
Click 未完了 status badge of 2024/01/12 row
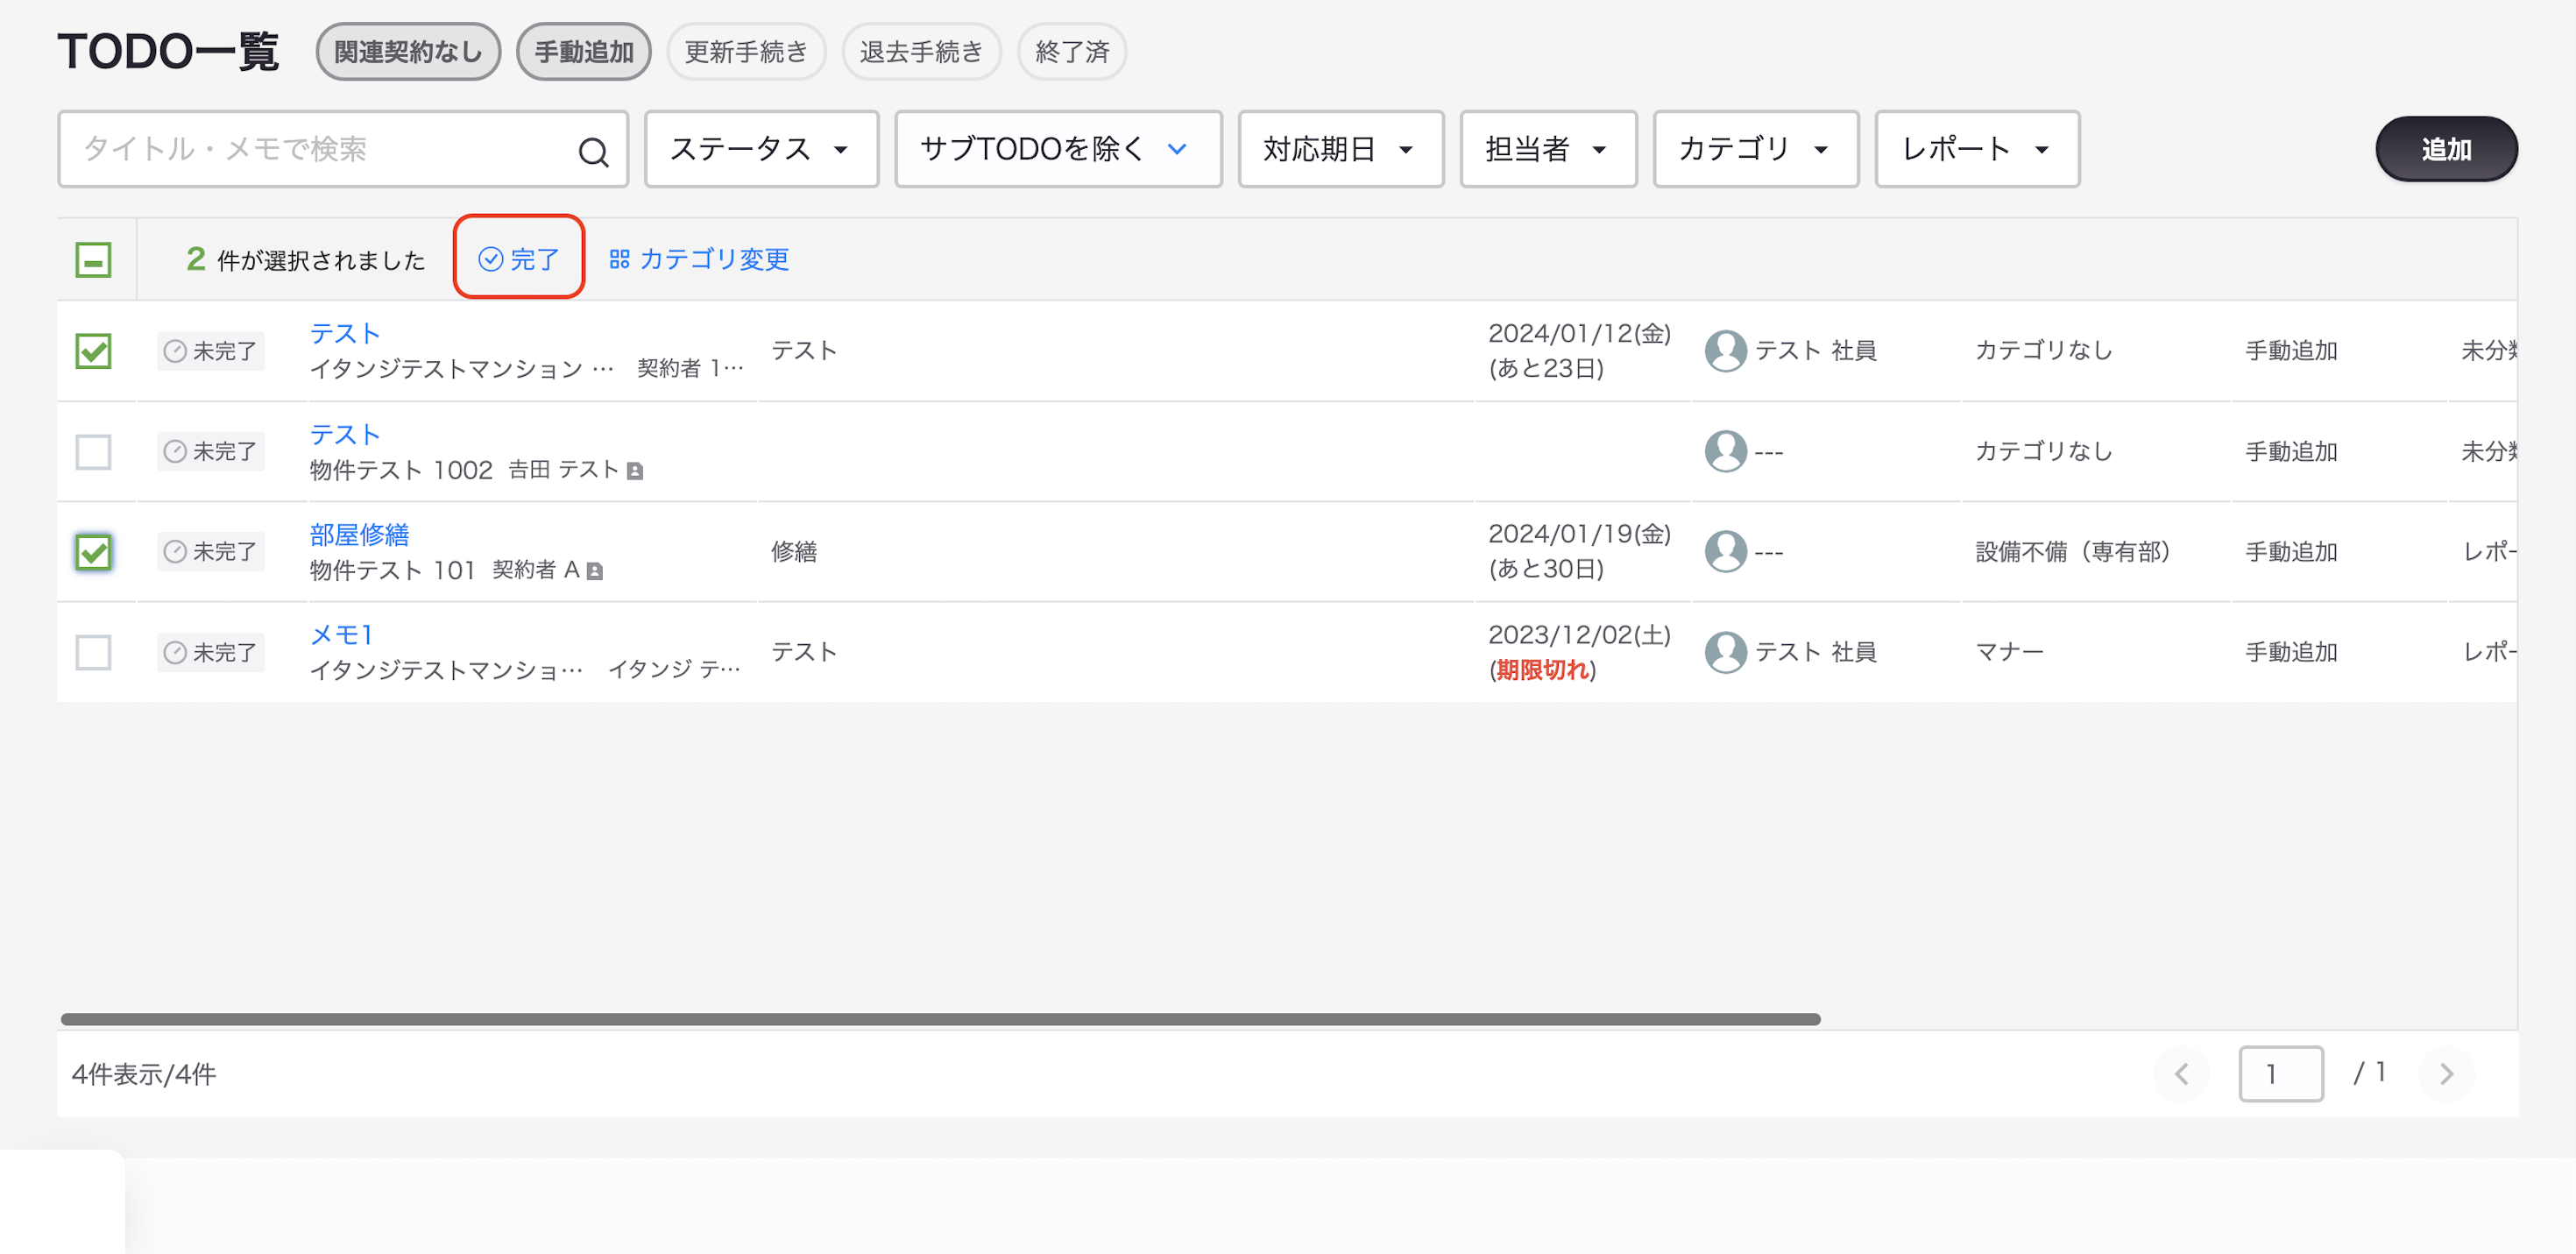(210, 351)
